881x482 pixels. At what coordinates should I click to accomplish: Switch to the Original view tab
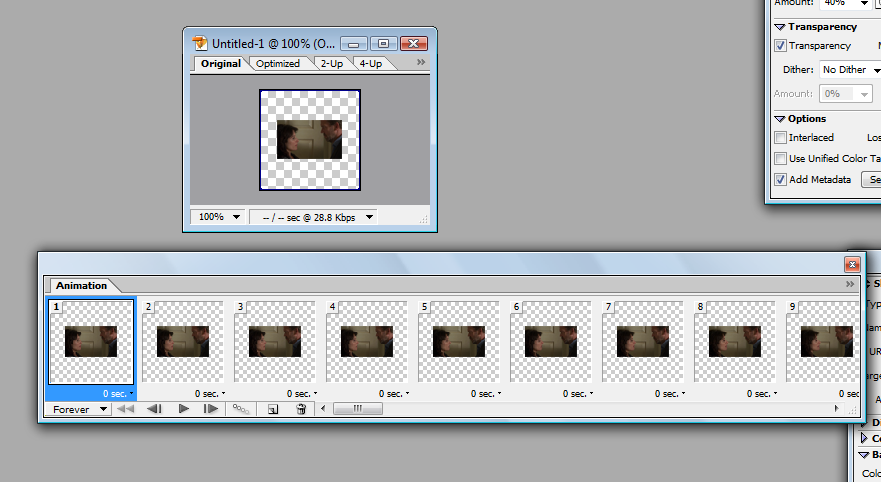(221, 63)
